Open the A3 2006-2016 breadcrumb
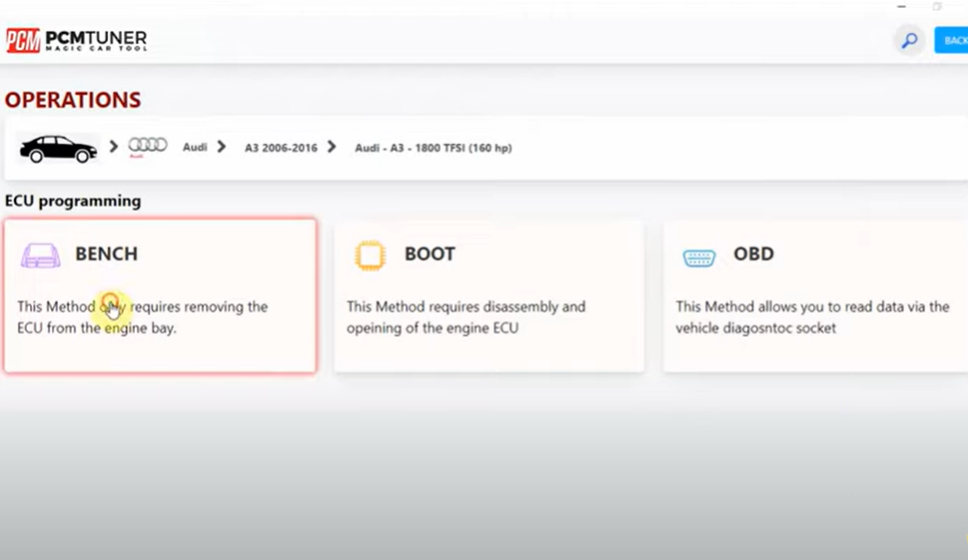The image size is (968, 560). pyautogui.click(x=281, y=148)
